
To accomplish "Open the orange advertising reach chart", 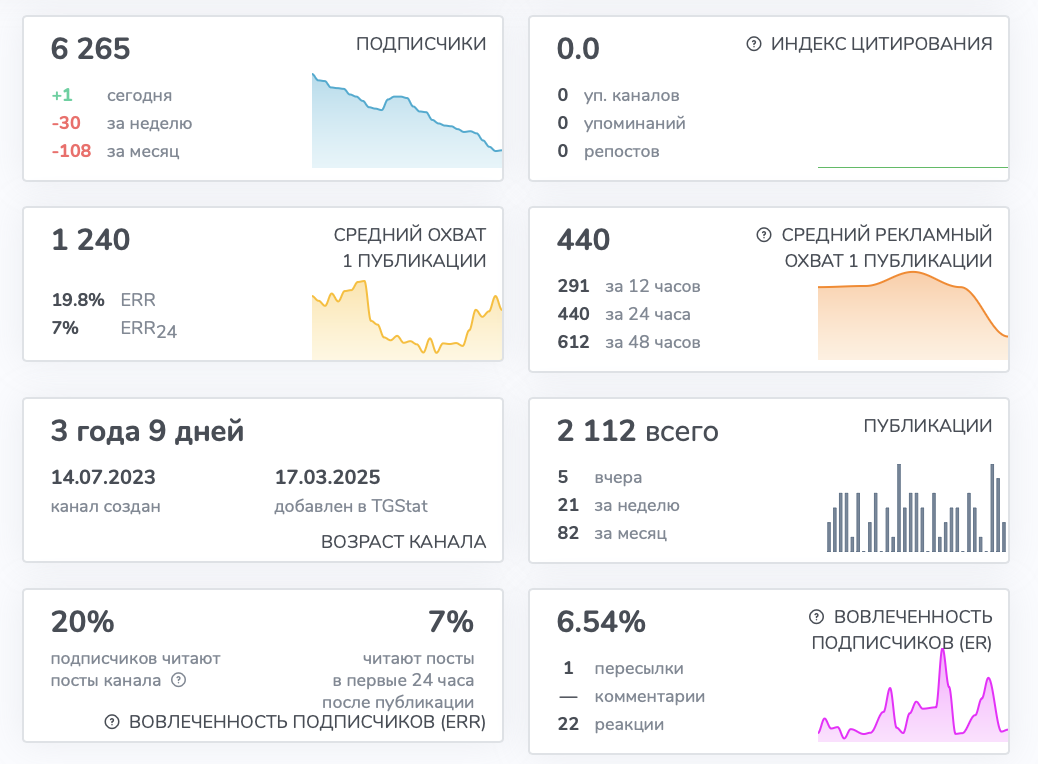I will pyautogui.click(x=913, y=315).
